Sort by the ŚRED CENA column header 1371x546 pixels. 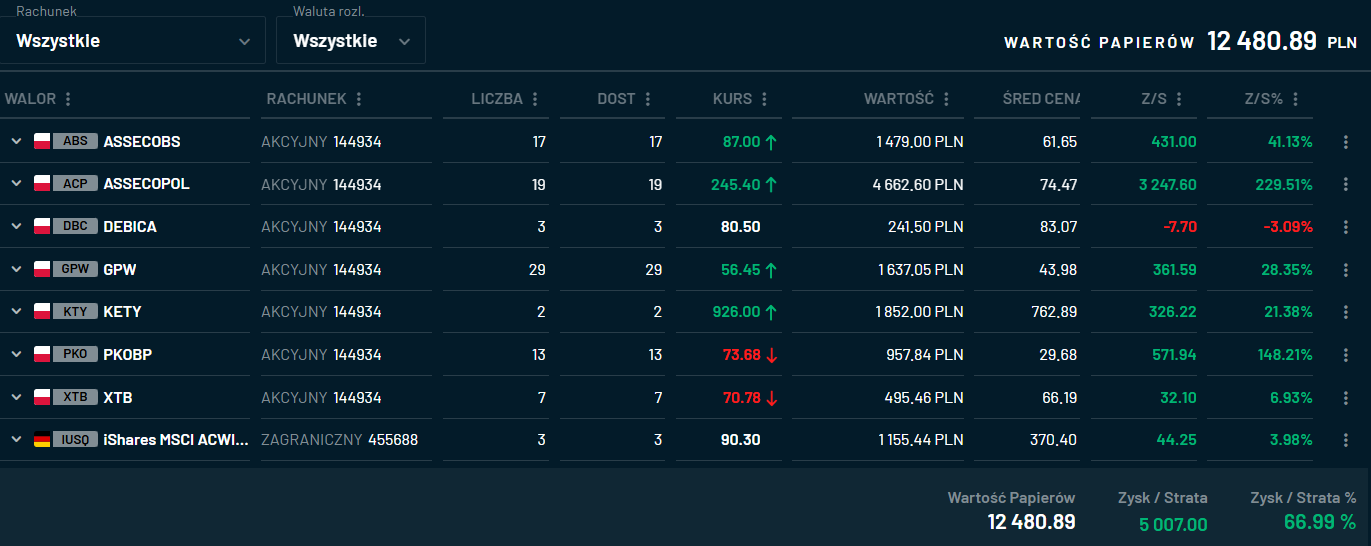tap(1041, 99)
